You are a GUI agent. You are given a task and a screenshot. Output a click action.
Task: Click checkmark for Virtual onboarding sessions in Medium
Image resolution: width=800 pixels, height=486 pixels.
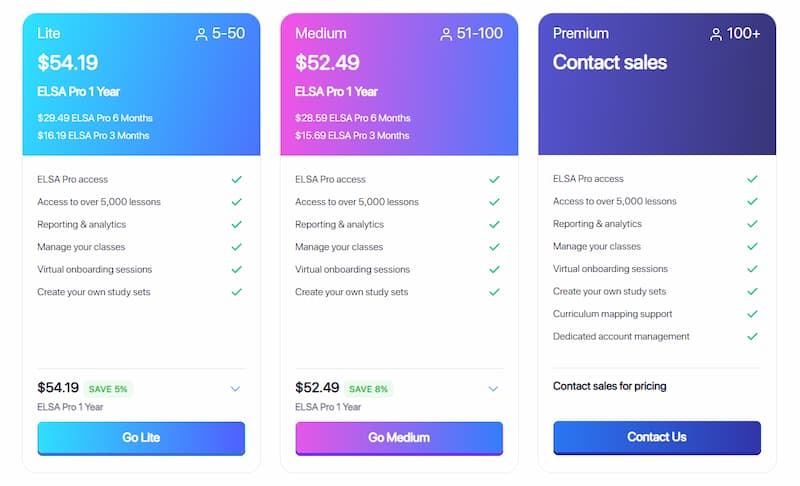point(494,269)
